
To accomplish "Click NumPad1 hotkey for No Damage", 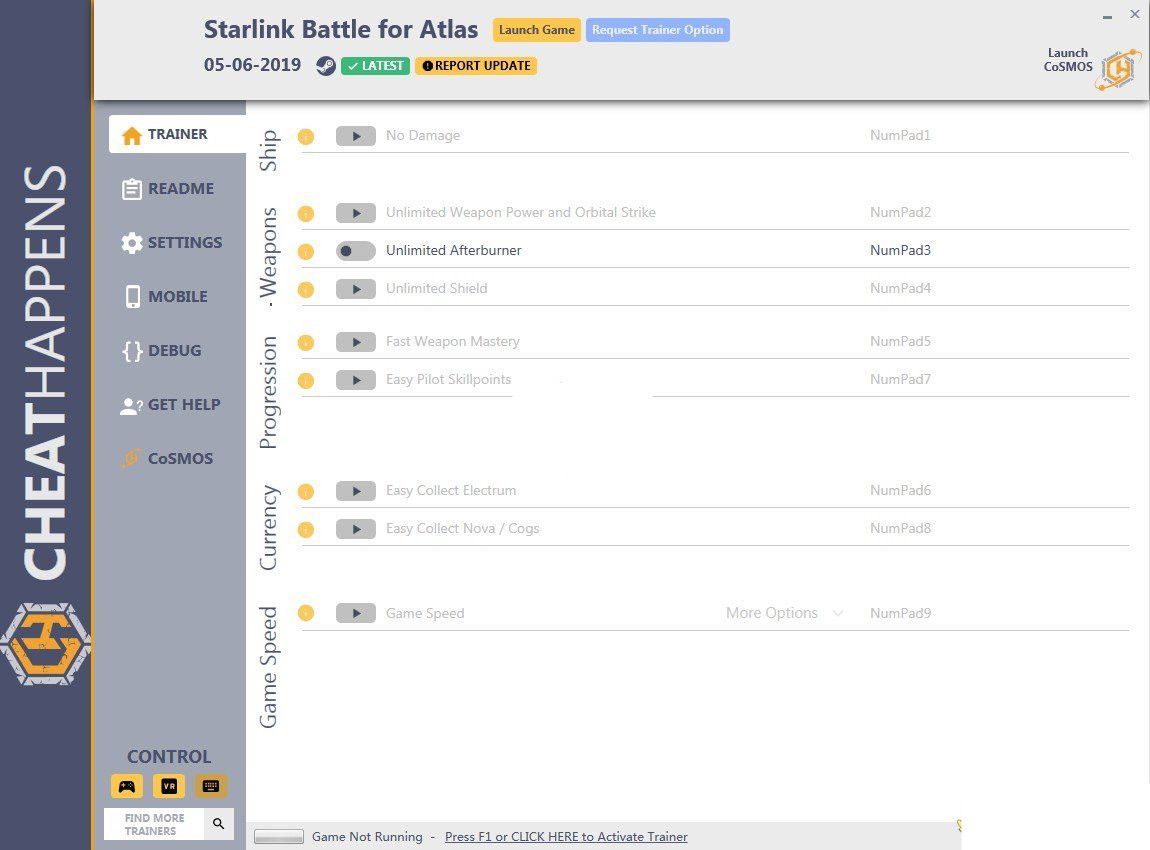I will coord(900,136).
